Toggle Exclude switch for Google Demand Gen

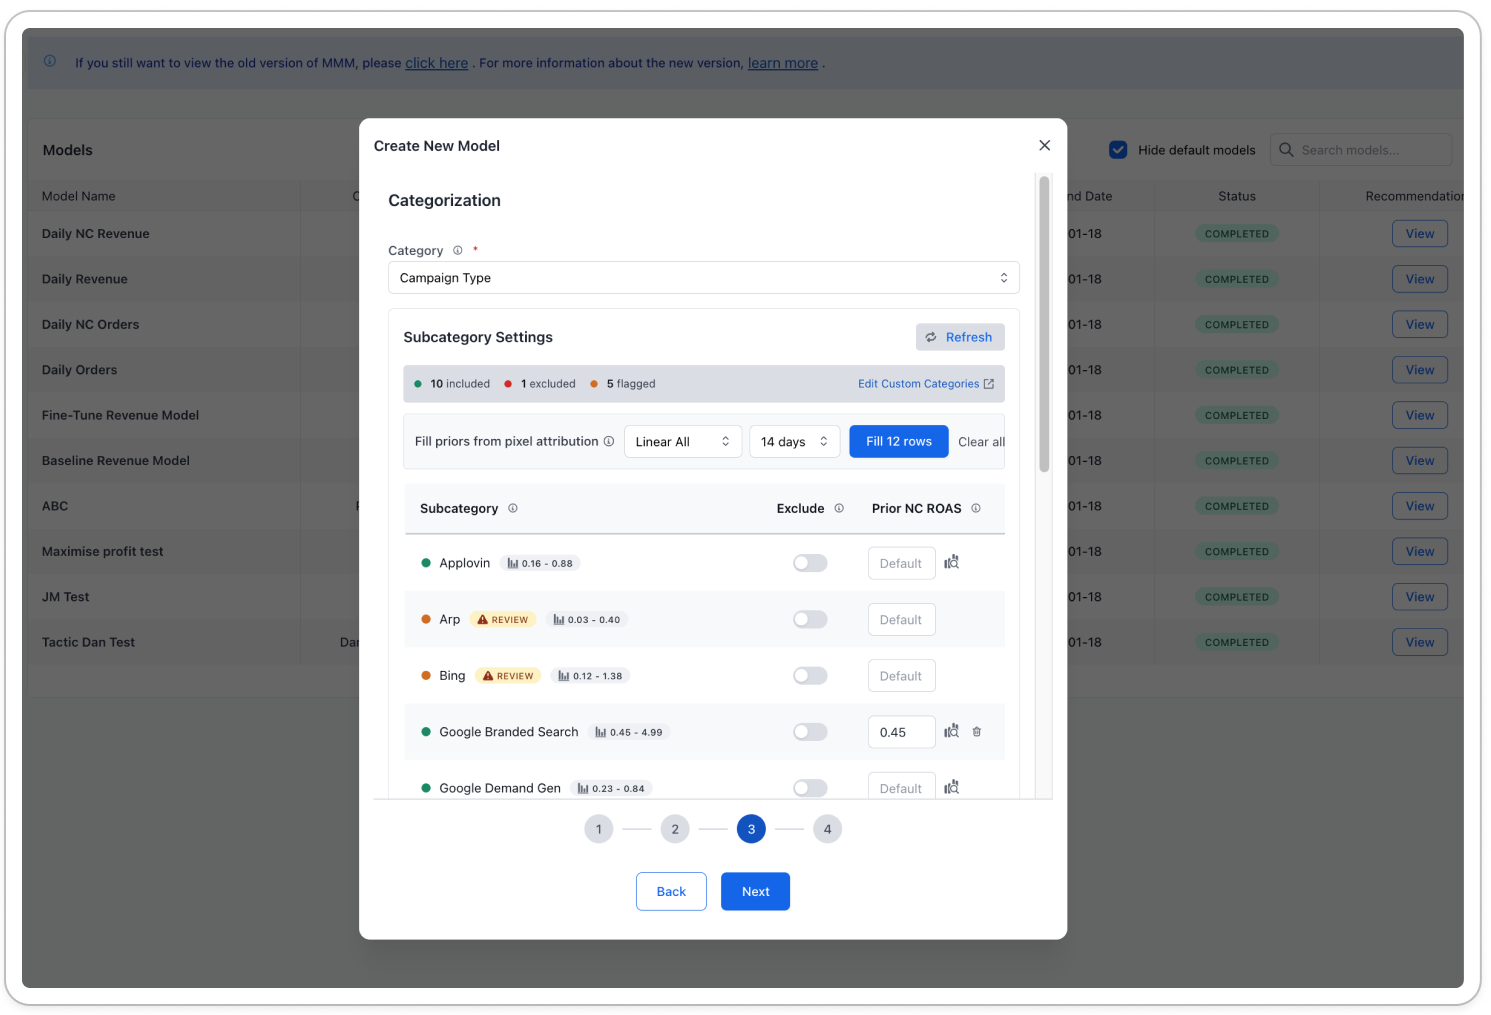click(x=810, y=788)
